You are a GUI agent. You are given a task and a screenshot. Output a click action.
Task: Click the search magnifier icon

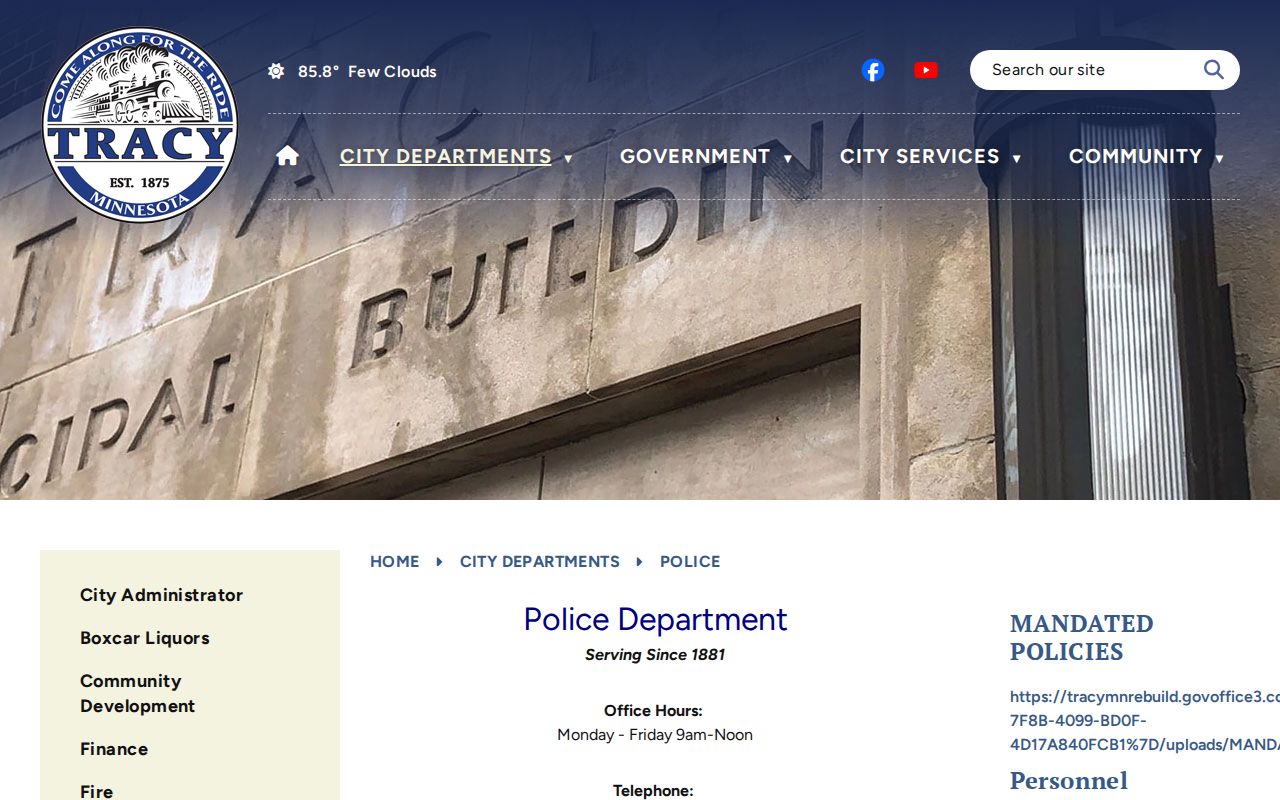tap(1213, 70)
